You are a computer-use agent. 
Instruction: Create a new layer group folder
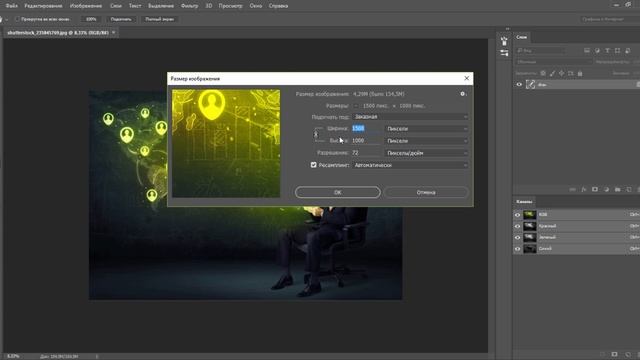(618, 189)
